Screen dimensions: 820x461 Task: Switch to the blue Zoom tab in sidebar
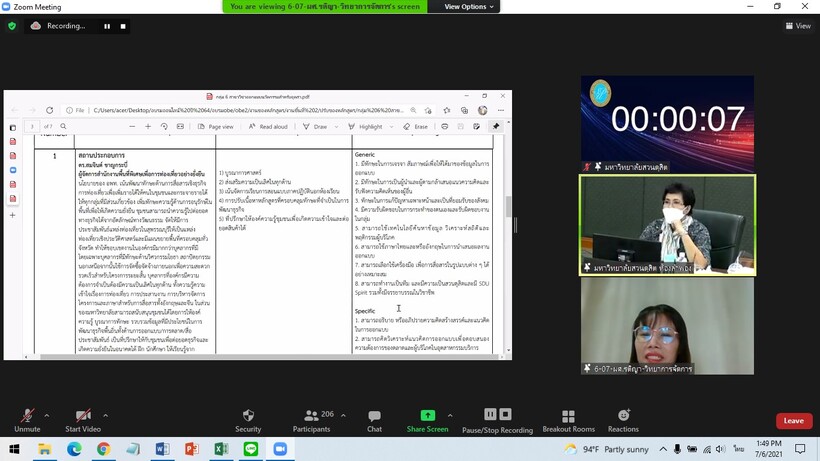point(13,170)
